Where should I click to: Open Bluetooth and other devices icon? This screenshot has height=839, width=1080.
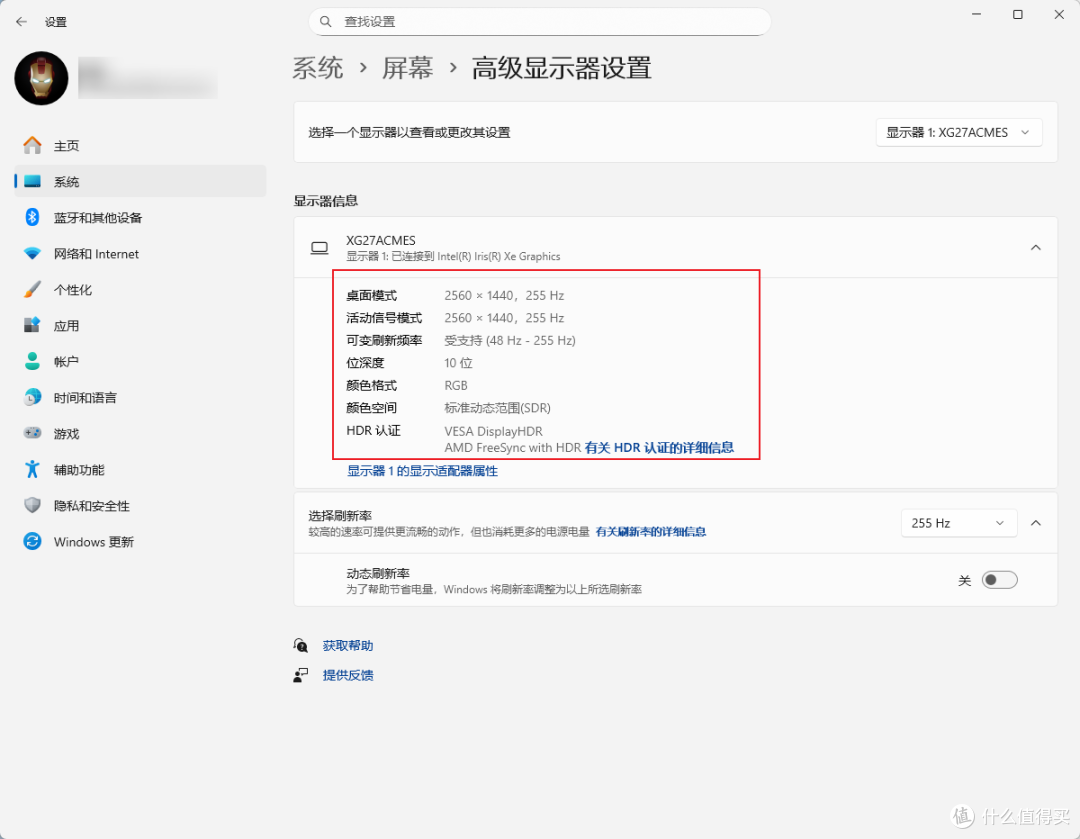pos(33,218)
